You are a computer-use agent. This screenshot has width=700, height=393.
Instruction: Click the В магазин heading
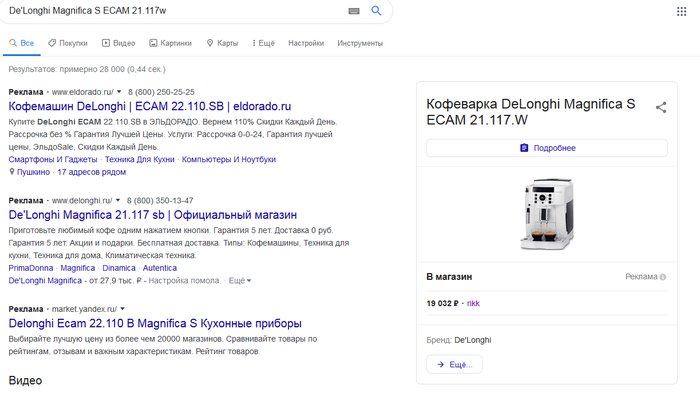449,277
